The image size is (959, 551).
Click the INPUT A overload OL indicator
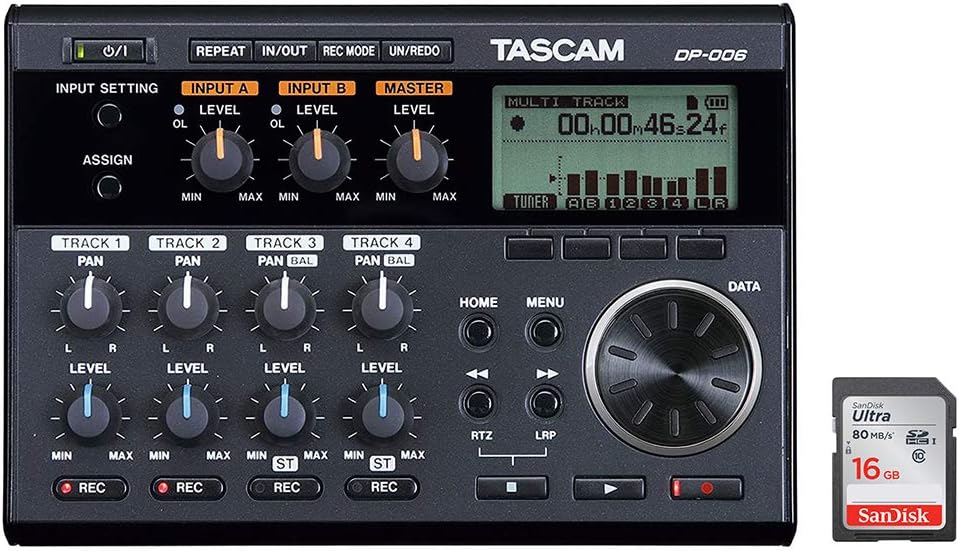click(179, 110)
